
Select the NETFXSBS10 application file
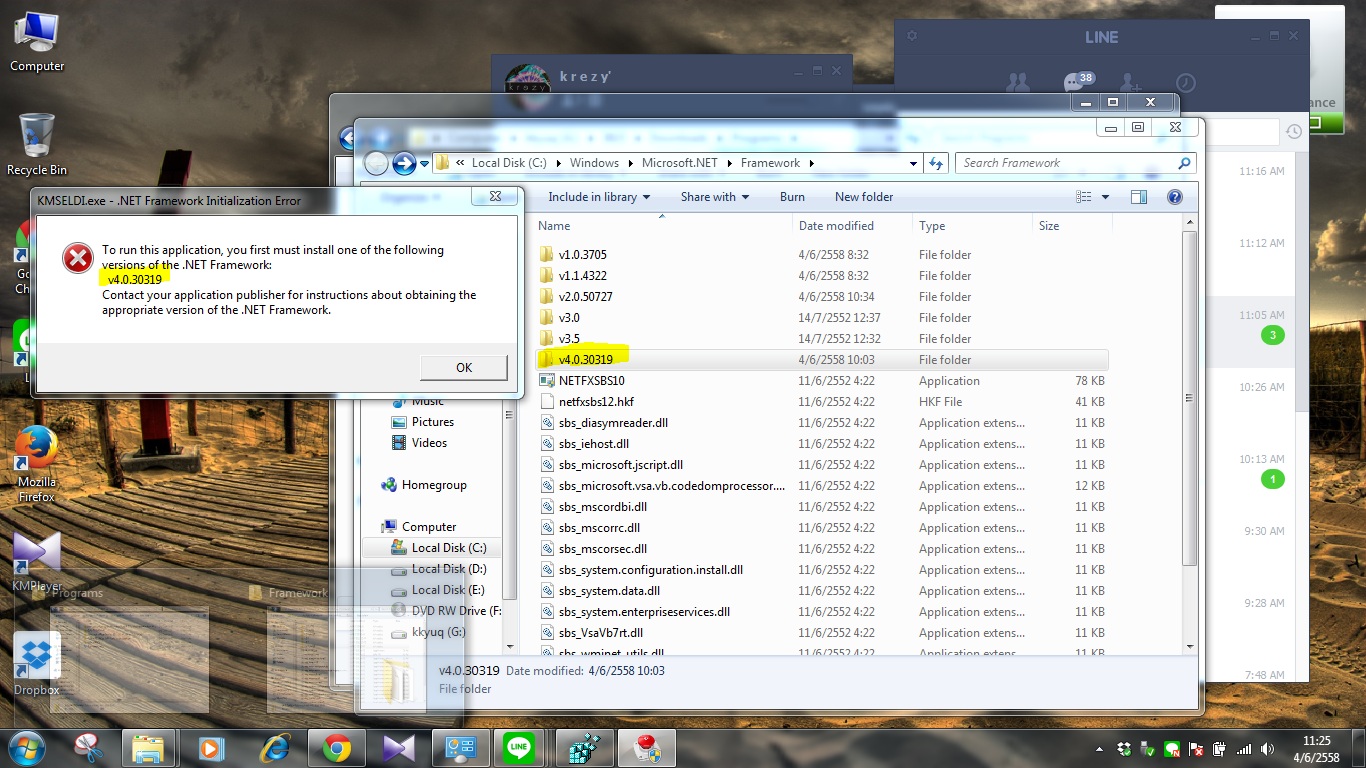[822, 381]
